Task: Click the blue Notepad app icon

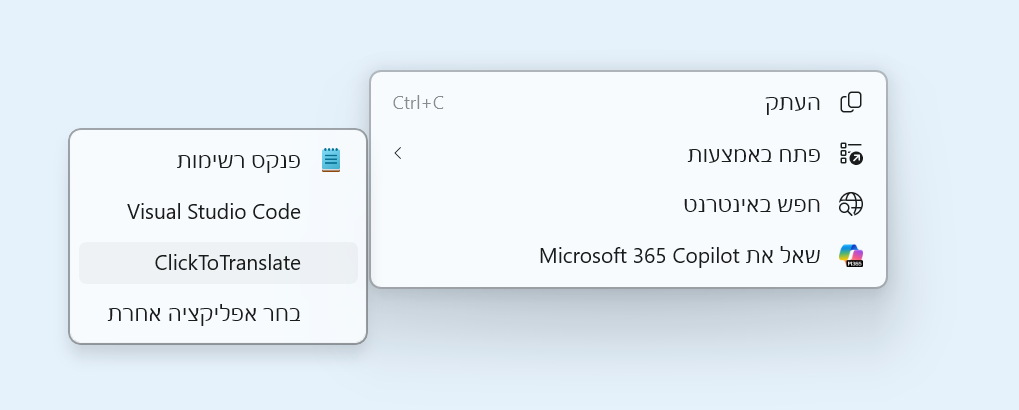Action: click(331, 160)
